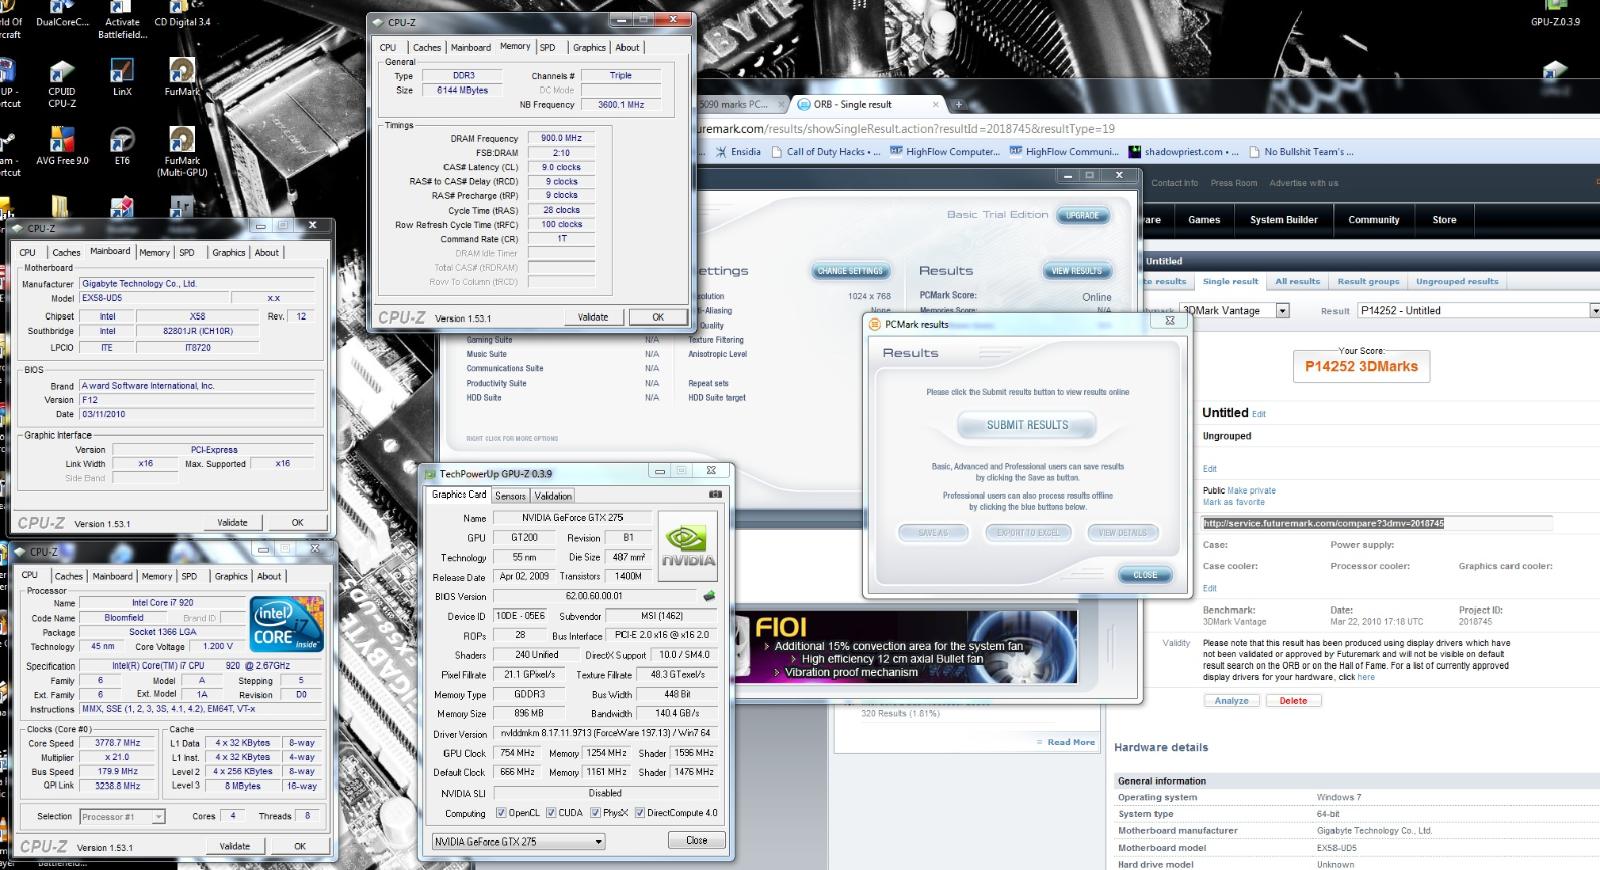This screenshot has height=870, width=1600.
Task: Toggle the OpenCL checkbox in GPU-Z
Action: tap(501, 813)
